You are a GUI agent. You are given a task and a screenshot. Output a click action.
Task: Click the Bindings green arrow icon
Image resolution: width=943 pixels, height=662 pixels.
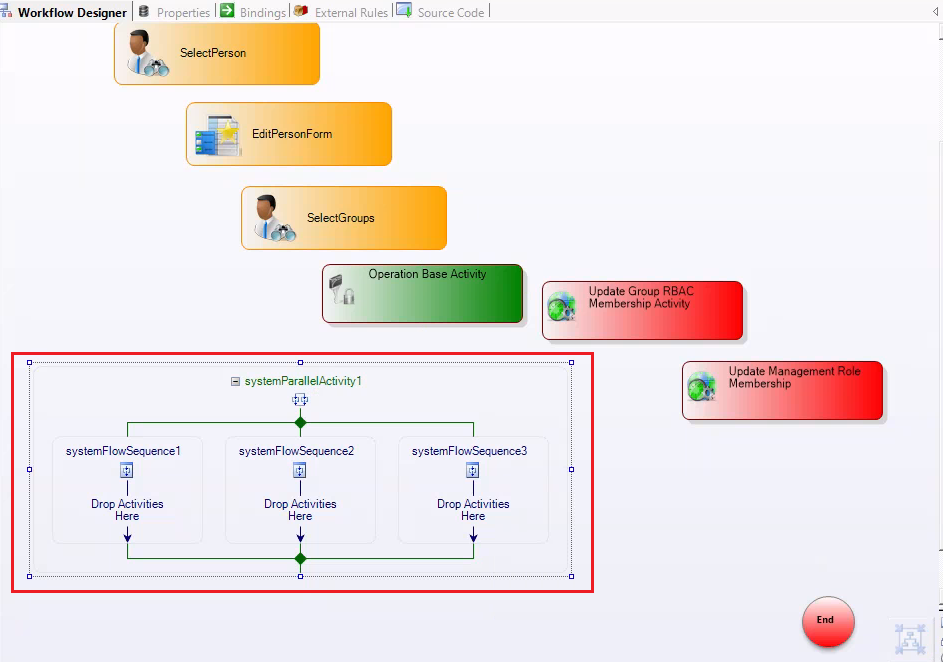pos(227,11)
